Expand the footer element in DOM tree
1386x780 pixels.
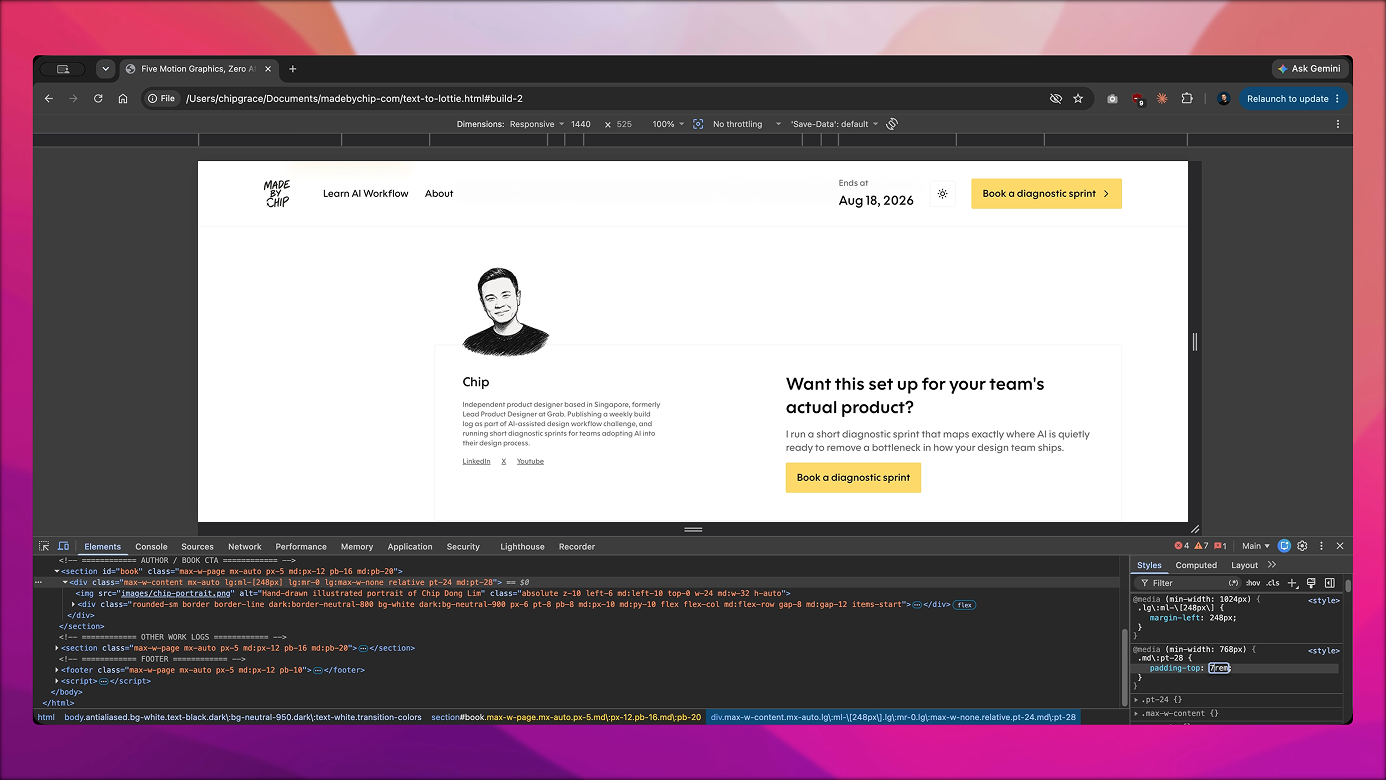click(58, 670)
